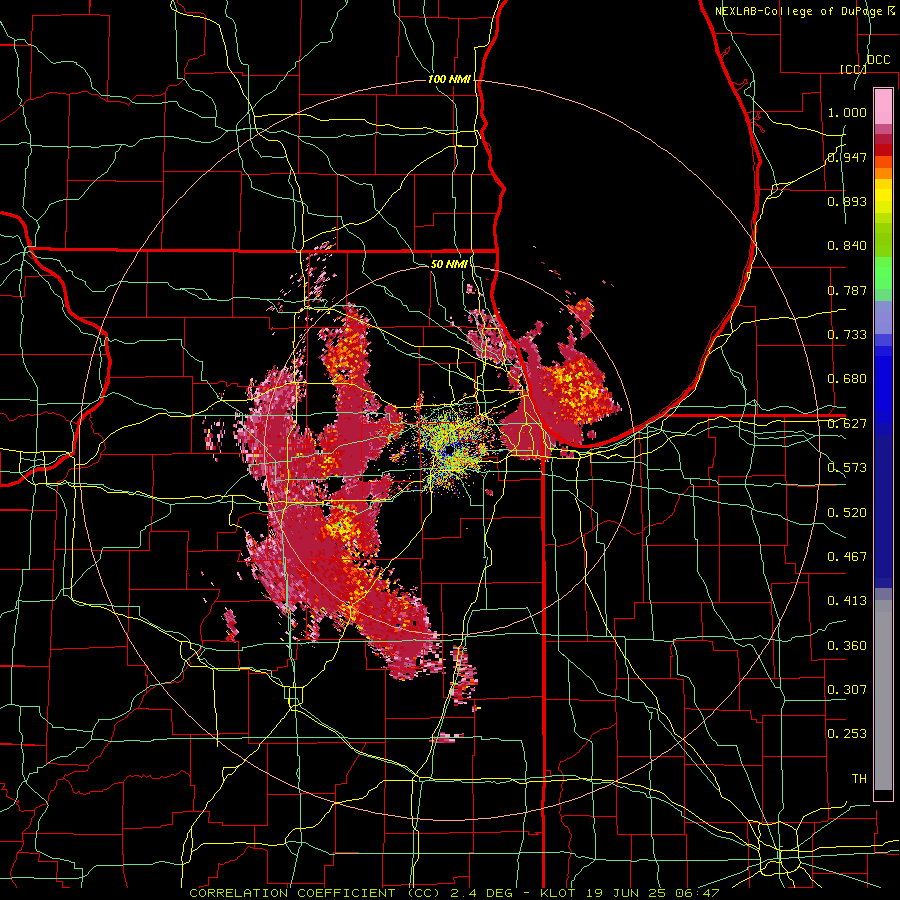This screenshot has height=900, width=900.
Task: Click the 0.413 scale value
Action: 847,601
